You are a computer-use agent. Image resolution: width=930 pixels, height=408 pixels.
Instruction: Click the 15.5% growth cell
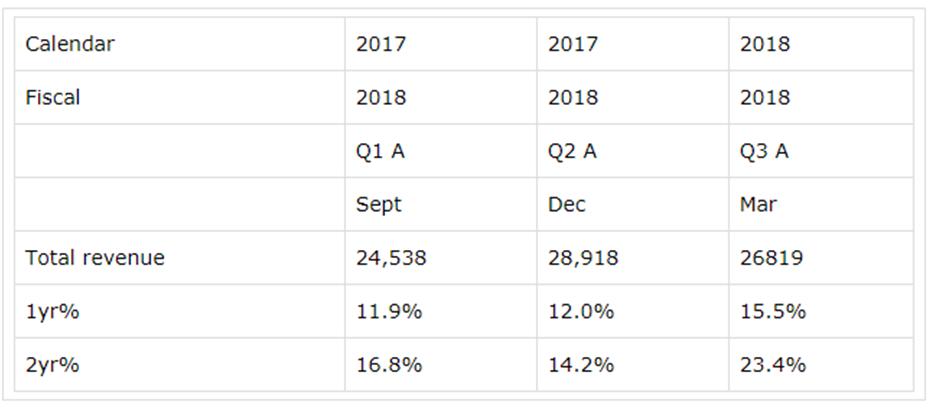pyautogui.click(x=773, y=311)
